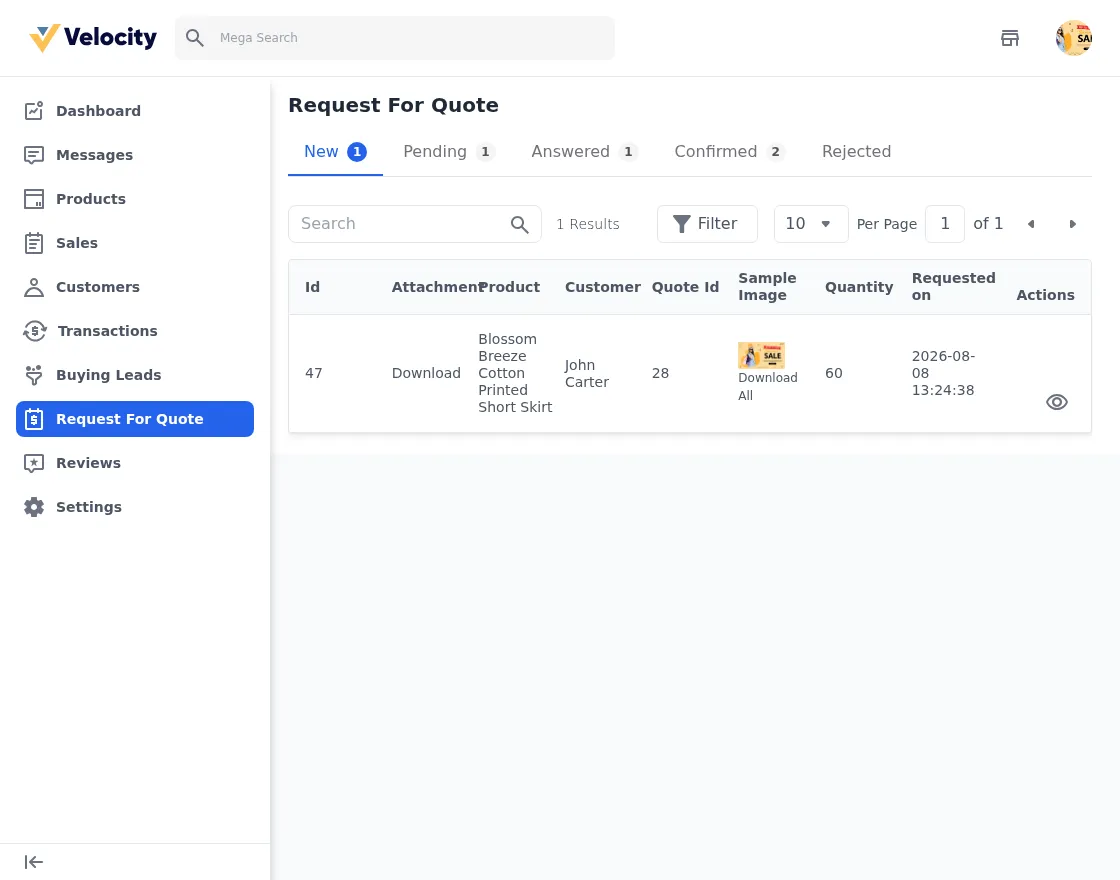The image size is (1120, 880).
Task: Open the user profile avatar
Action: 1074,38
